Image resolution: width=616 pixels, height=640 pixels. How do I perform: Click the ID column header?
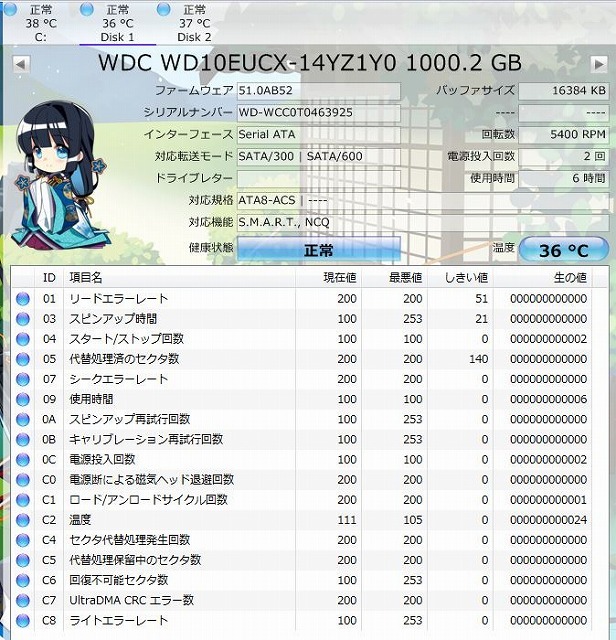tap(49, 278)
